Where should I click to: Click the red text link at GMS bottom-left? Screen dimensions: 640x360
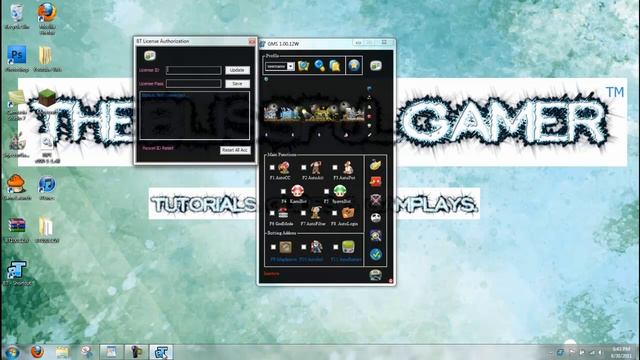pyautogui.click(x=271, y=273)
